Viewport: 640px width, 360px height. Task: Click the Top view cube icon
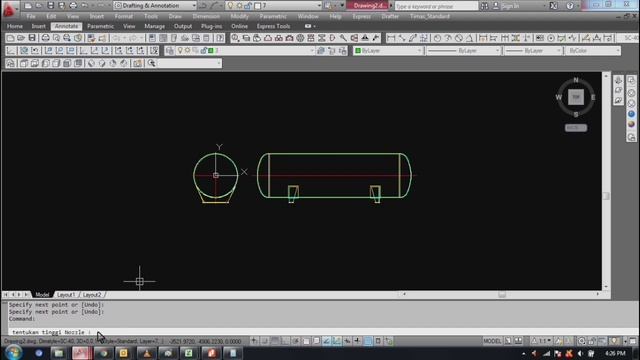click(24, 63)
